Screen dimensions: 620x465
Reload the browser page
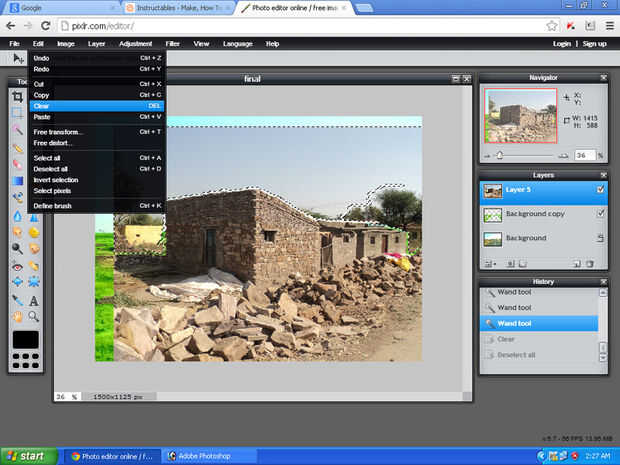click(x=46, y=26)
